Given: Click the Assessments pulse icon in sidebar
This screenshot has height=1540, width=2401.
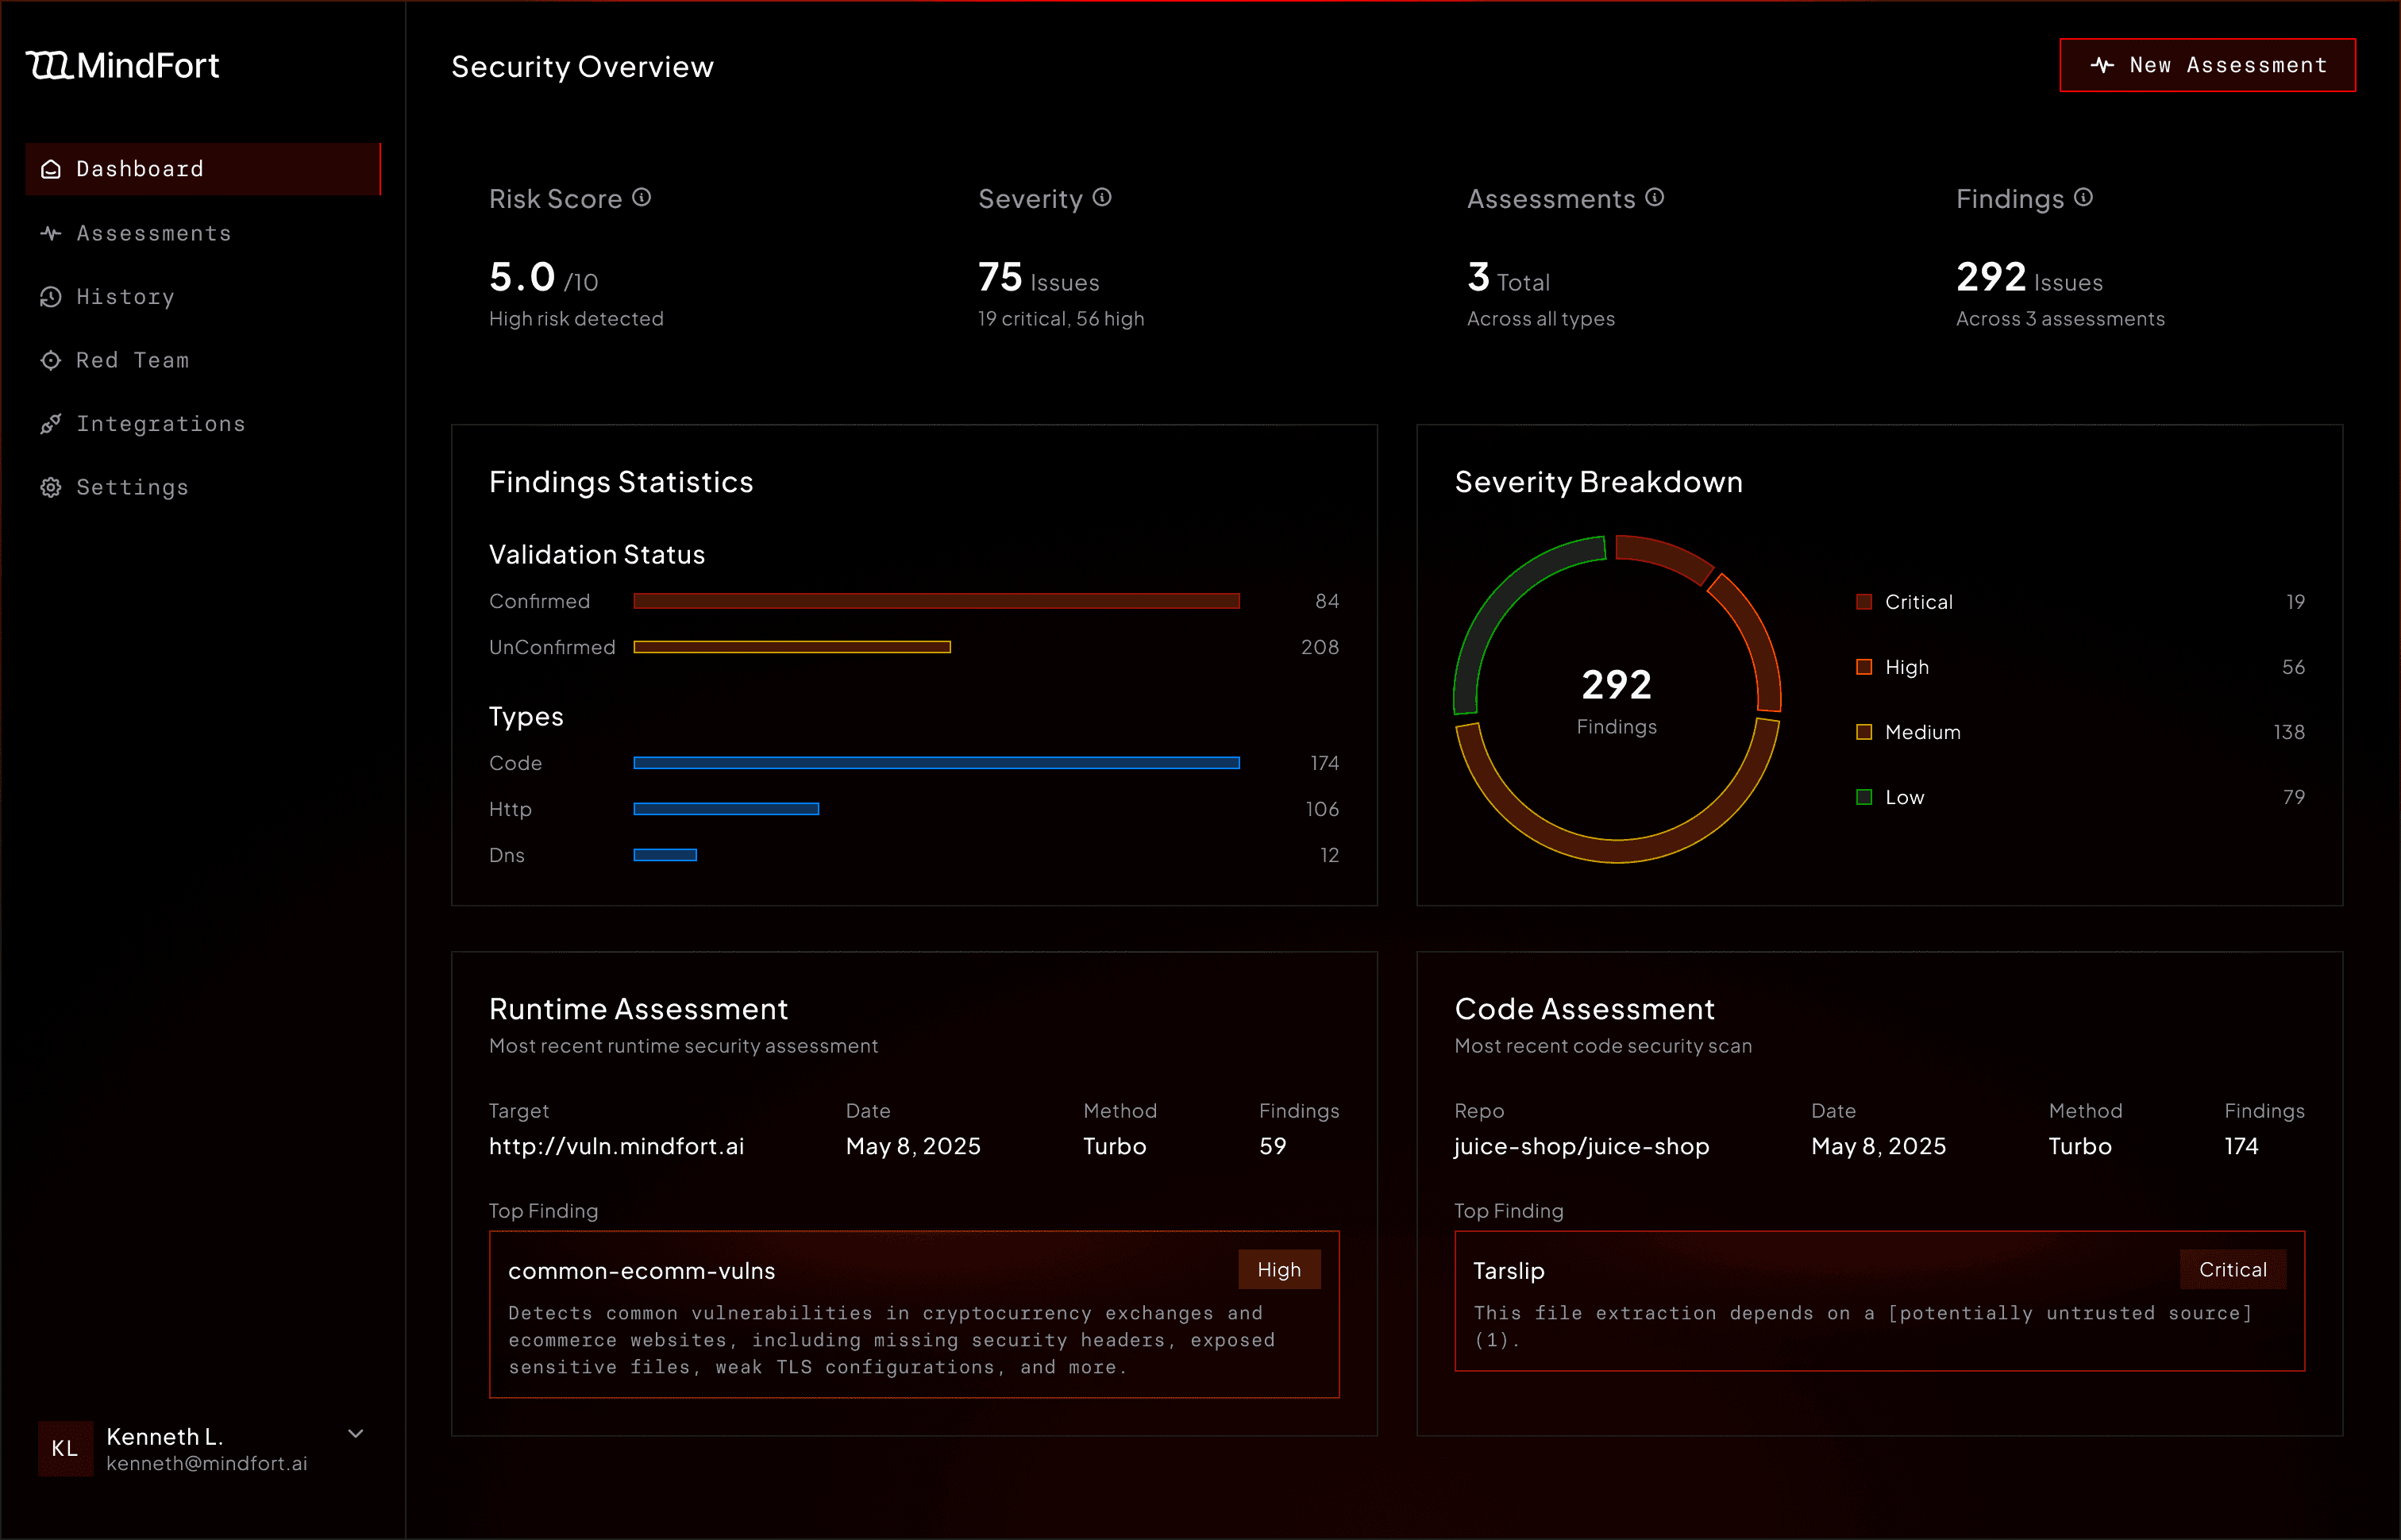Looking at the screenshot, I should pos(51,233).
